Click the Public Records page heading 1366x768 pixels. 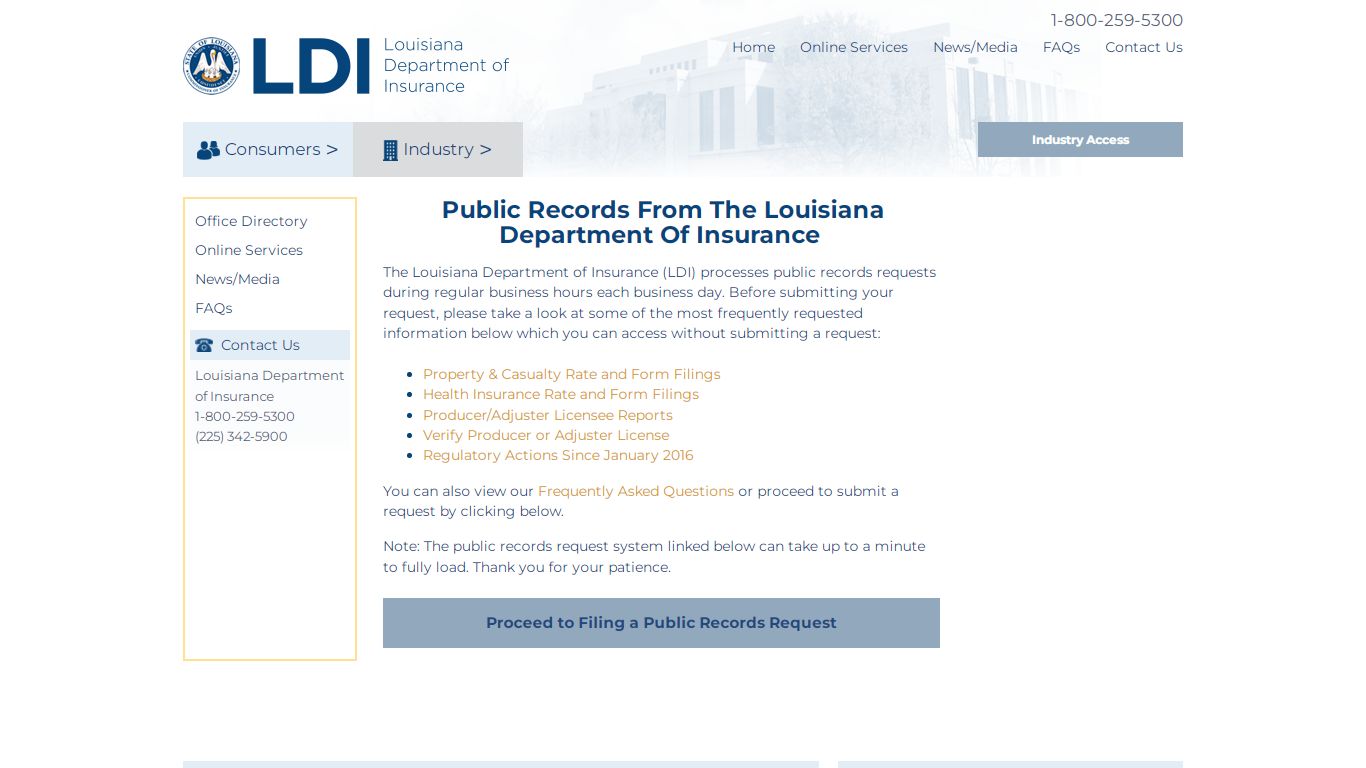click(662, 222)
